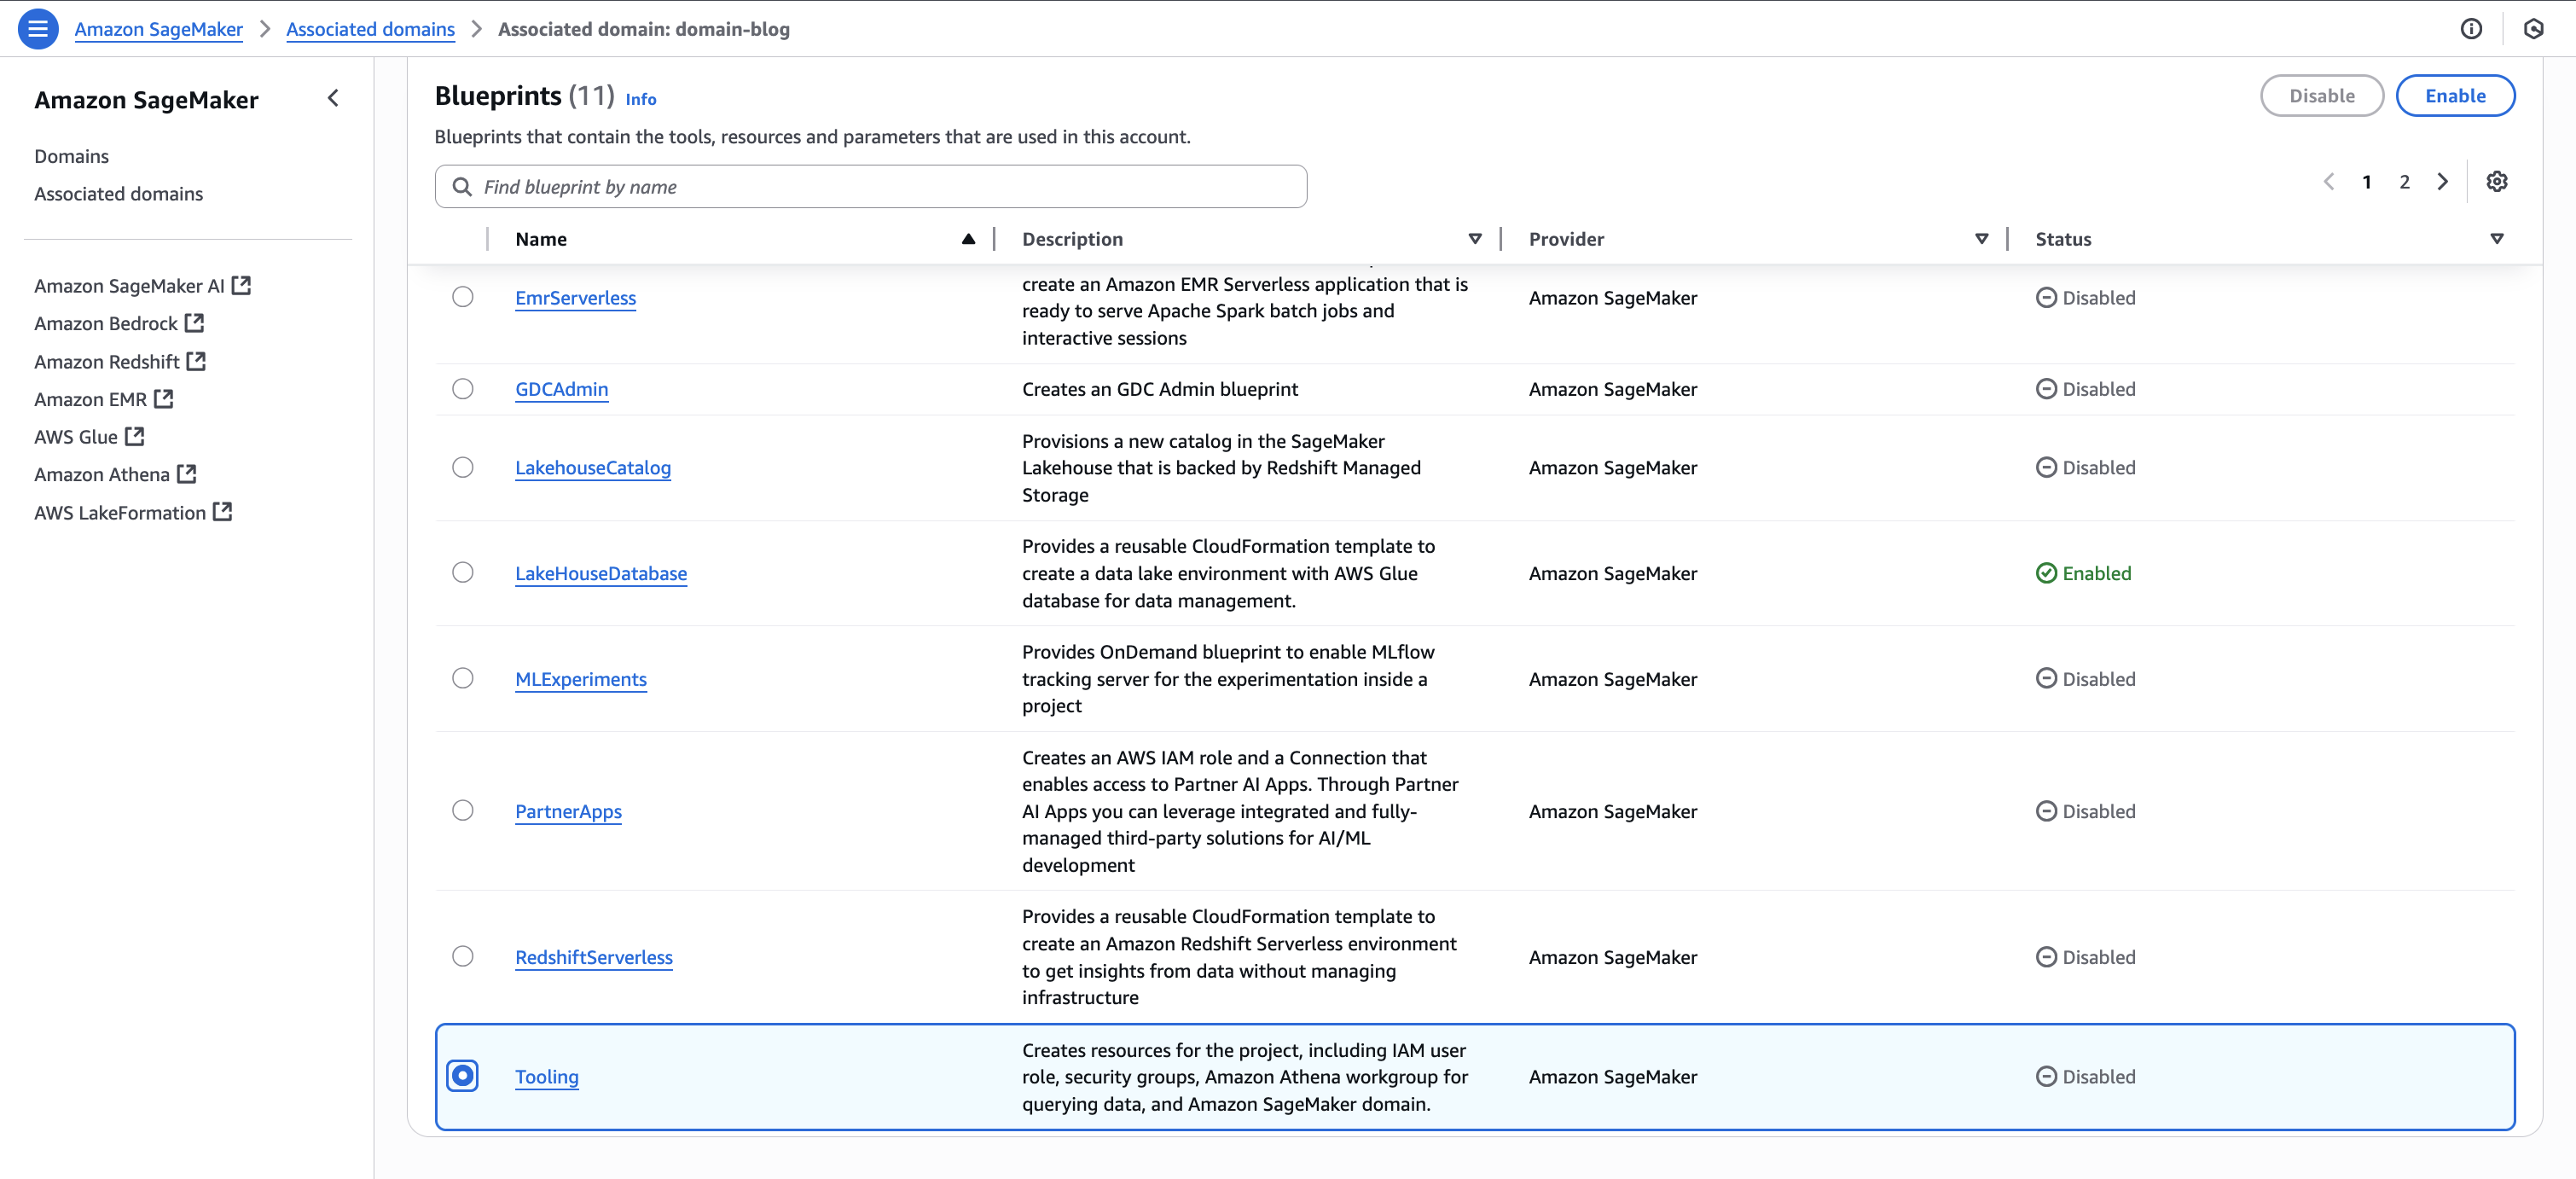This screenshot has width=2576, height=1179.
Task: Go to page 2 of blueprints
Action: click(2404, 182)
